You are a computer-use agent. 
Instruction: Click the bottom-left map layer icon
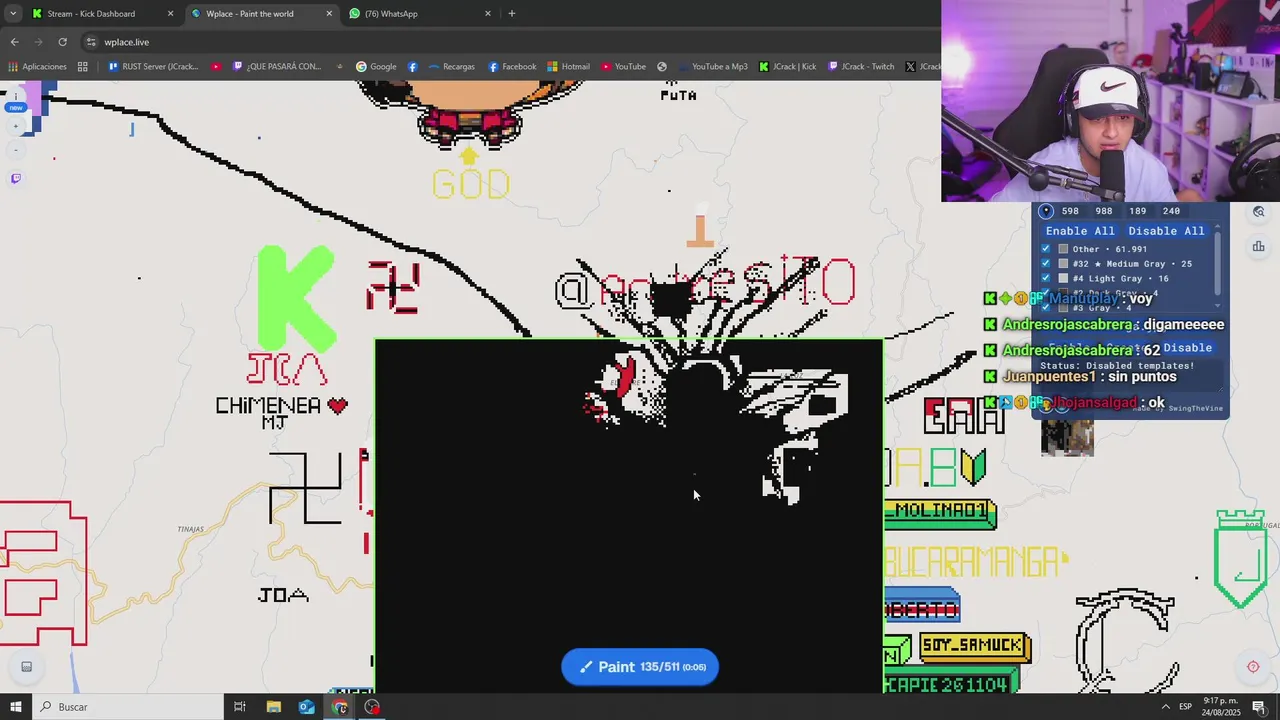click(27, 667)
